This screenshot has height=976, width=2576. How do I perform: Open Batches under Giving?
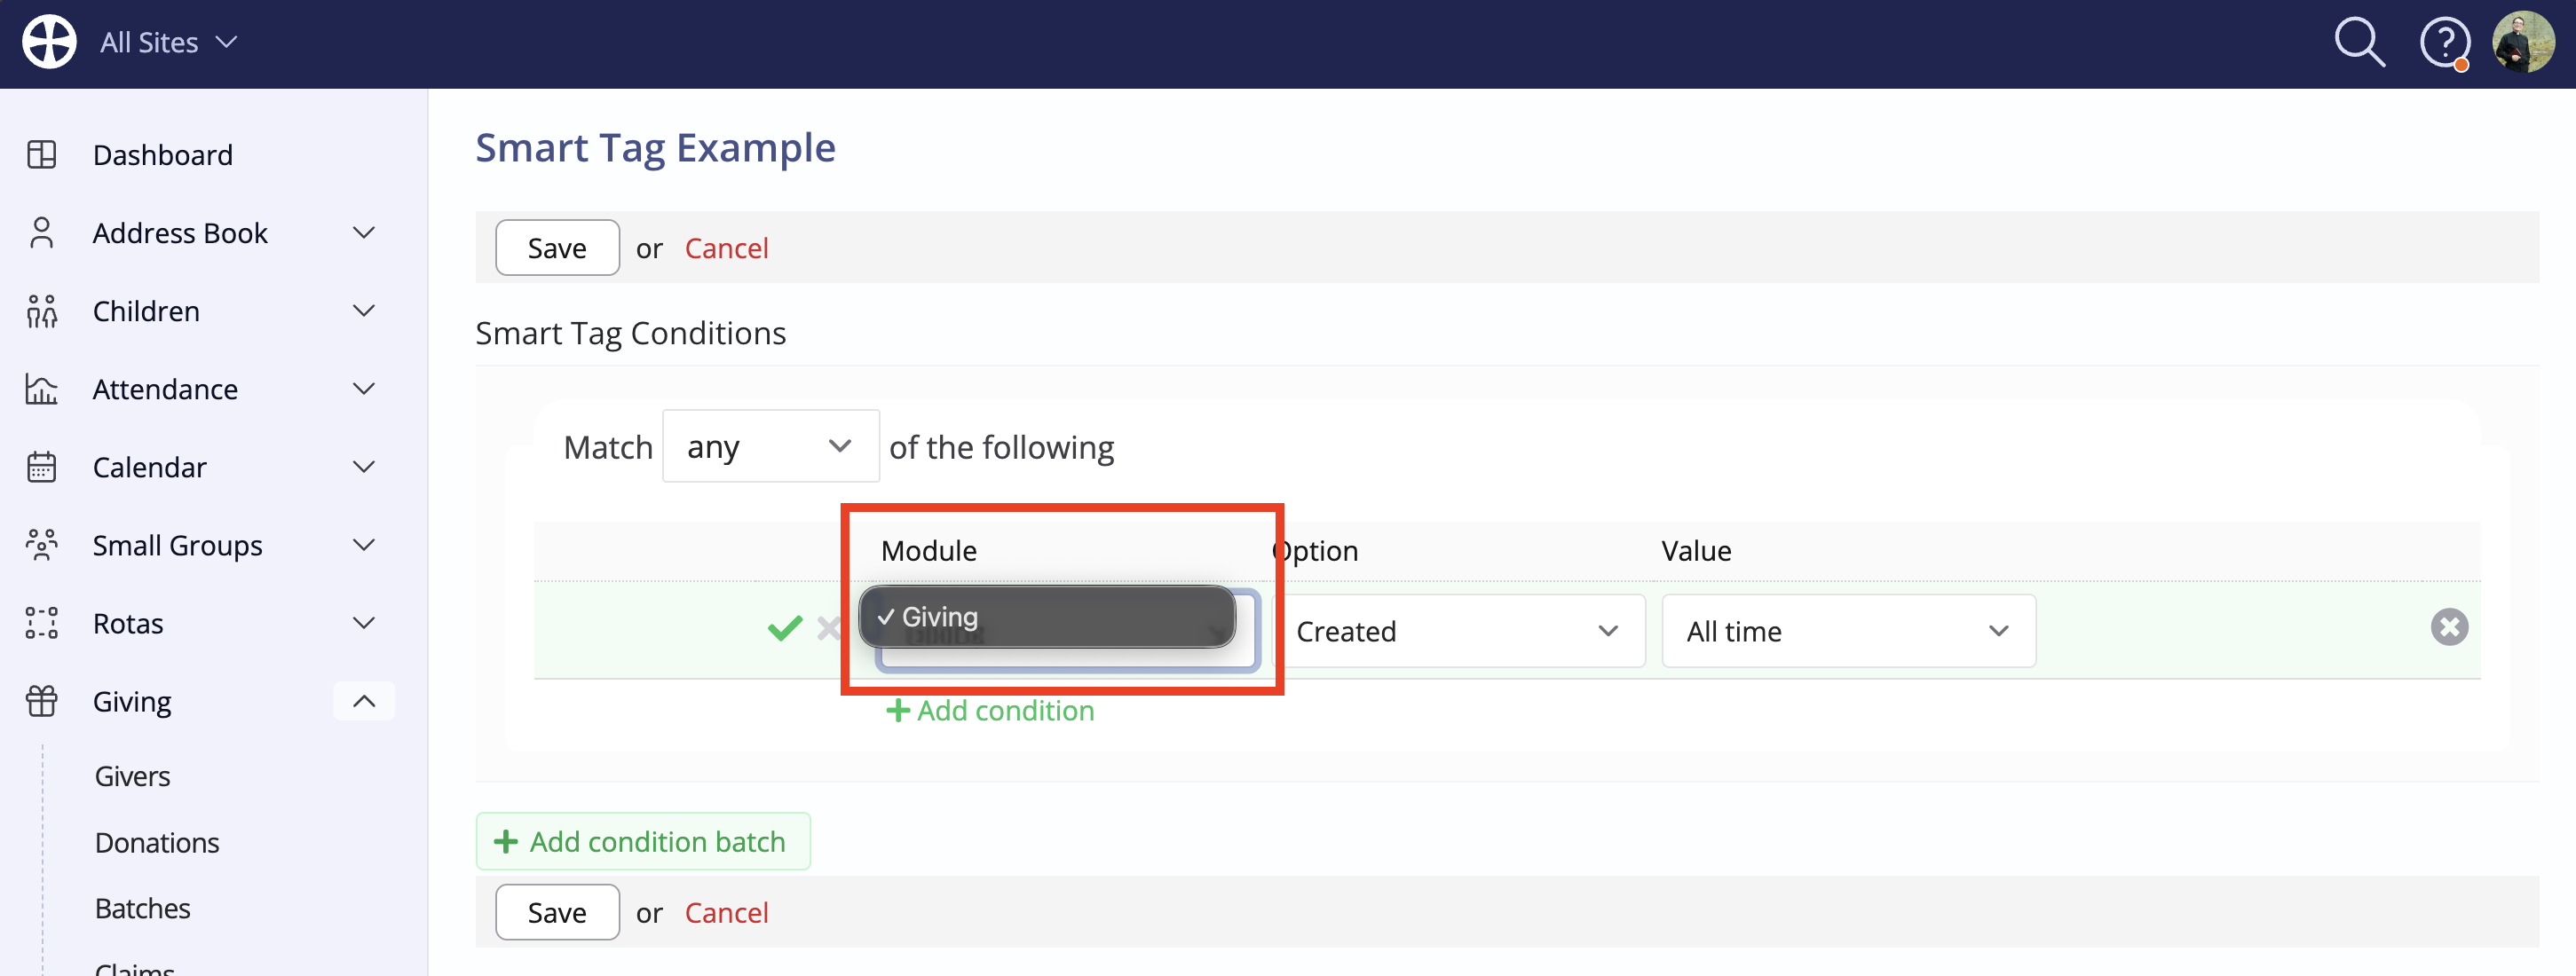click(x=142, y=908)
